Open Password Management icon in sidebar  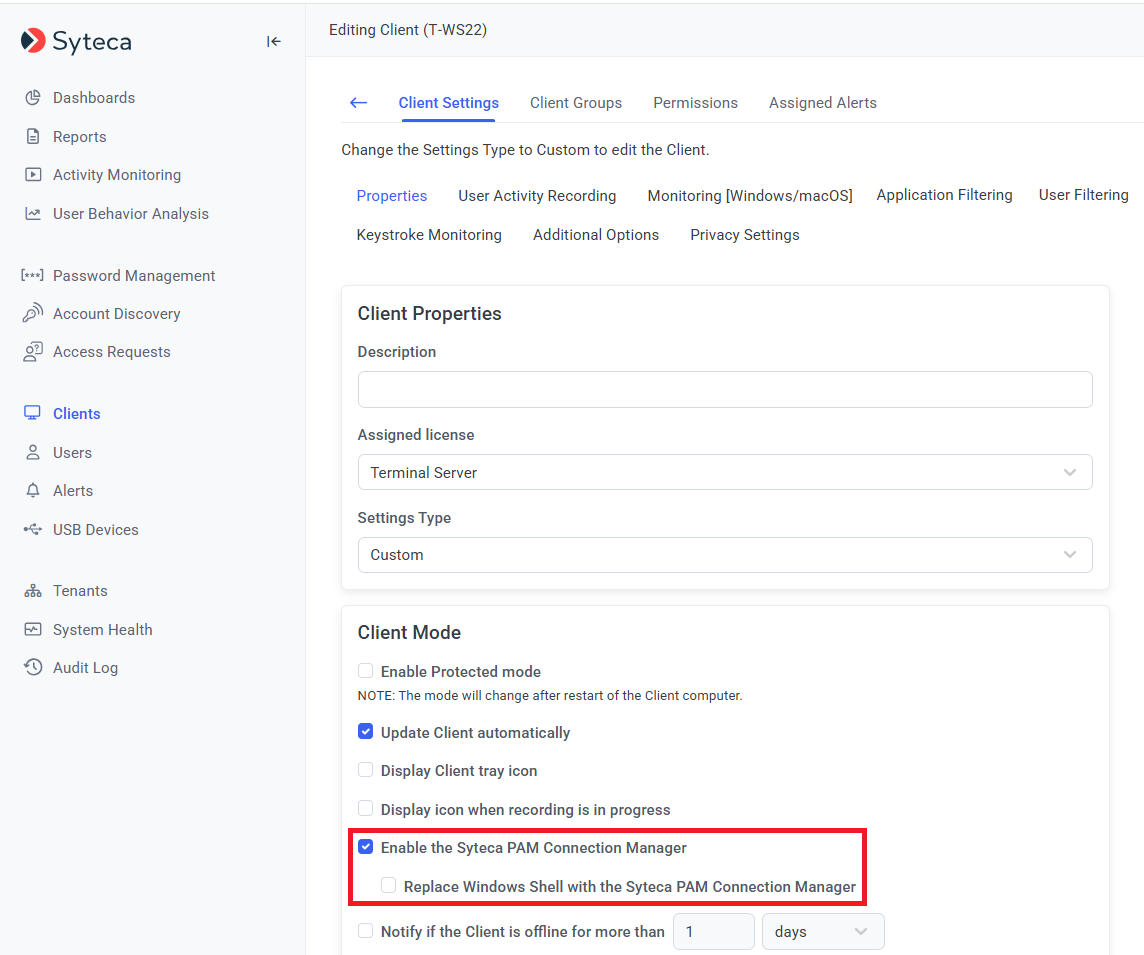pyautogui.click(x=33, y=276)
